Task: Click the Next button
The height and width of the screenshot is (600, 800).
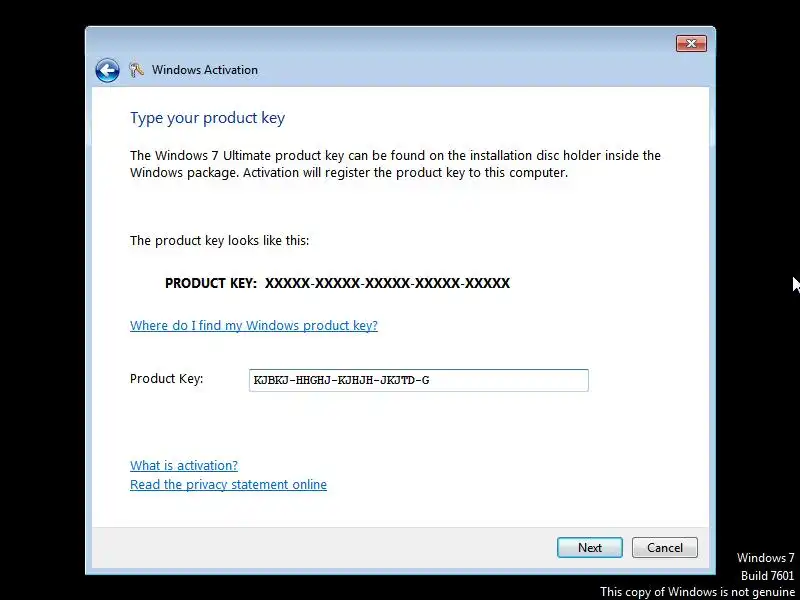Action: pos(590,547)
